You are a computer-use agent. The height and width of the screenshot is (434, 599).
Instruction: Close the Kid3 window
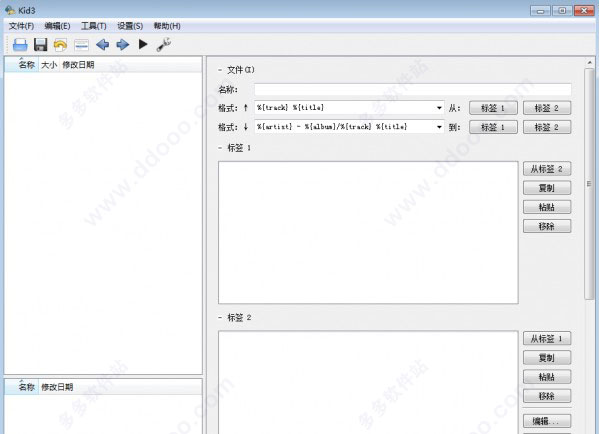(x=584, y=11)
